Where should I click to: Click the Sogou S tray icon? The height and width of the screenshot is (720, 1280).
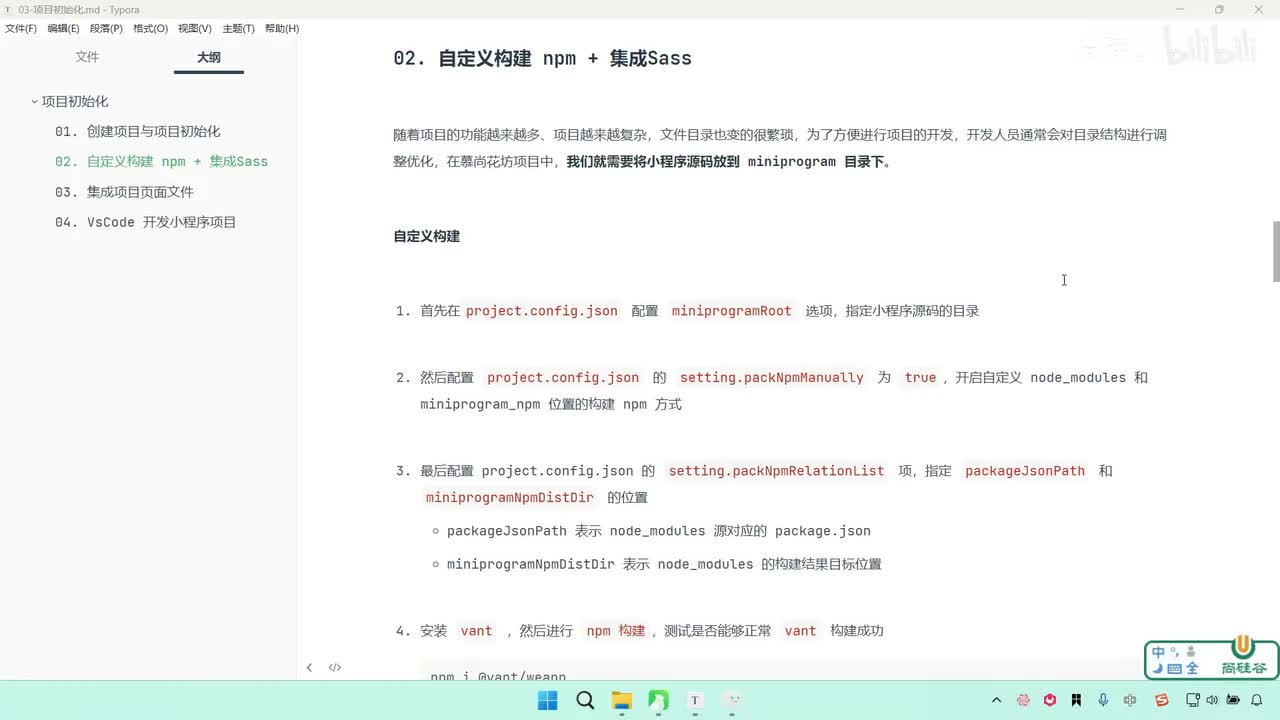click(x=1161, y=700)
